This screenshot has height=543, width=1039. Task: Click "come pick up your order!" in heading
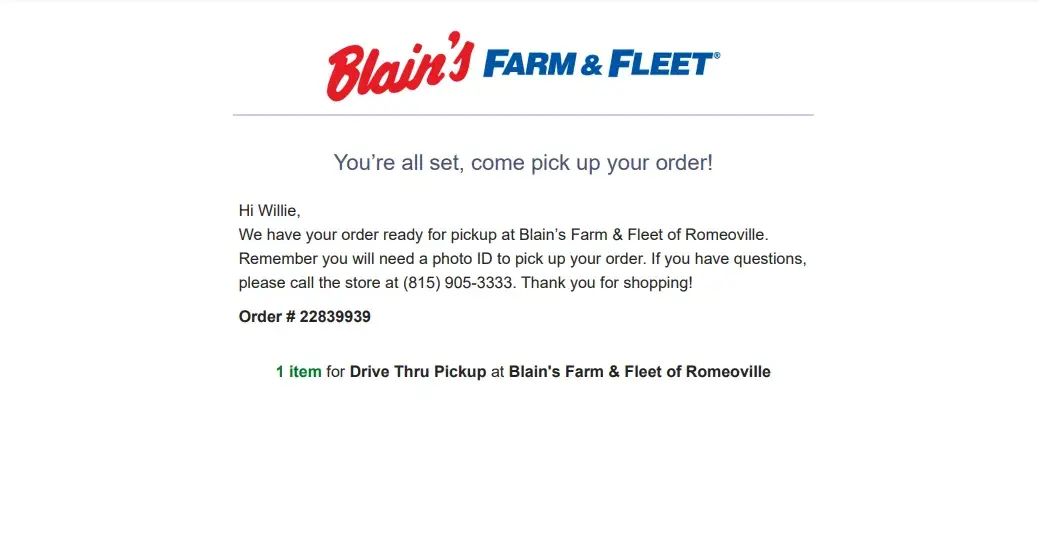tap(592, 163)
